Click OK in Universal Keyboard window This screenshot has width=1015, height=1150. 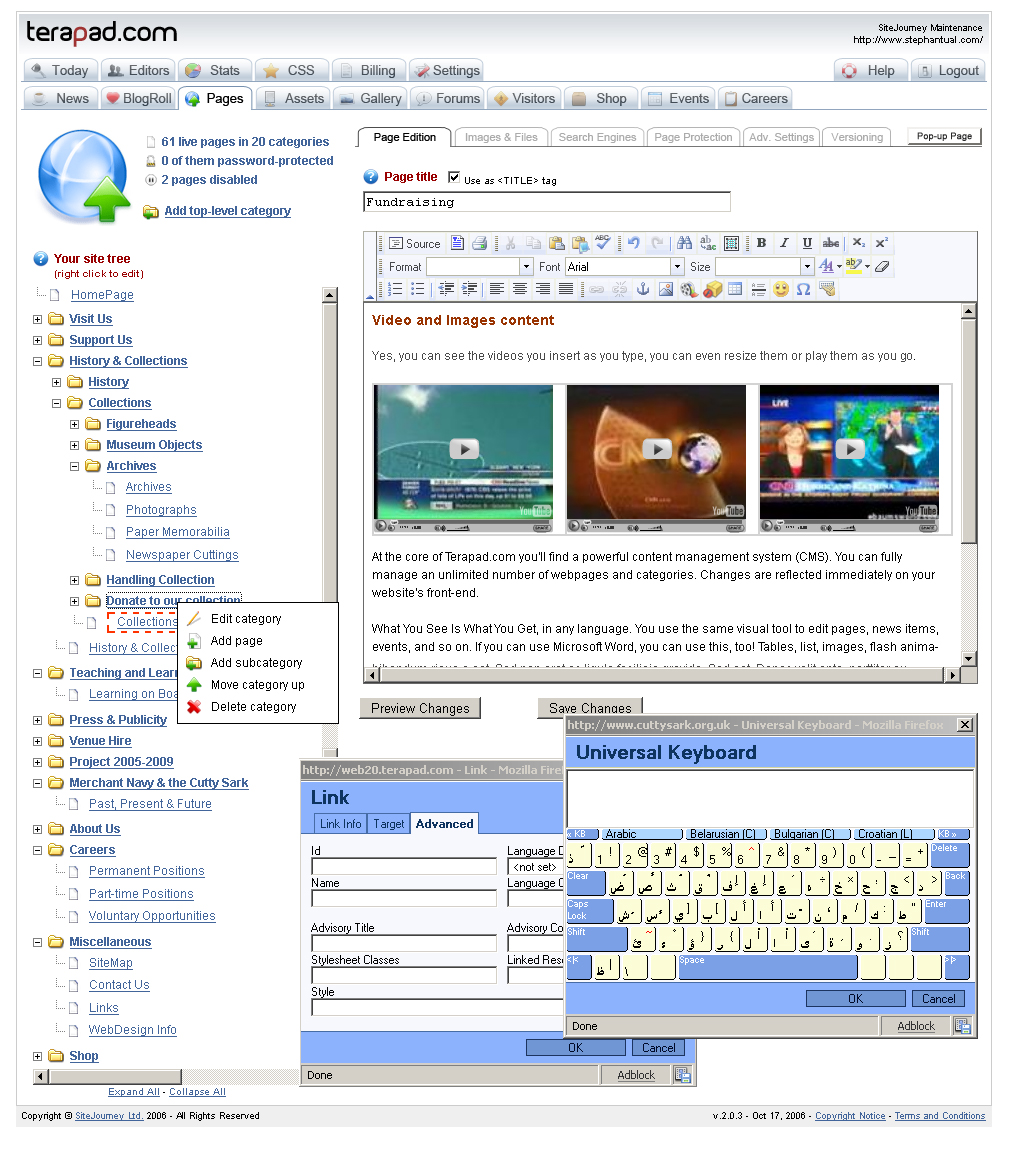[855, 999]
